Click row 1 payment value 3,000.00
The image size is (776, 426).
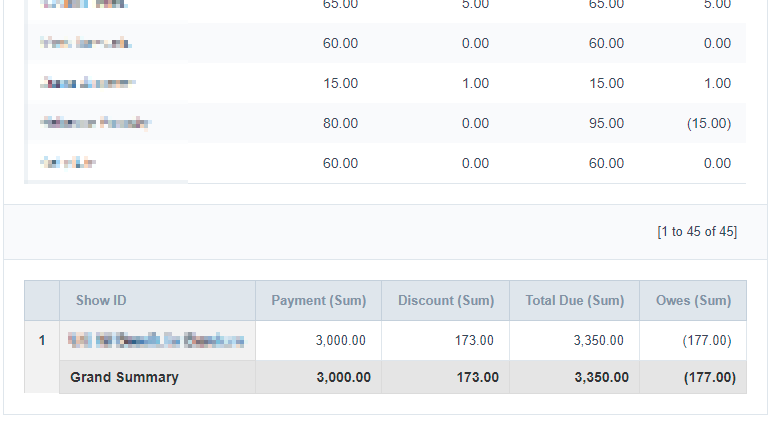[342, 341]
